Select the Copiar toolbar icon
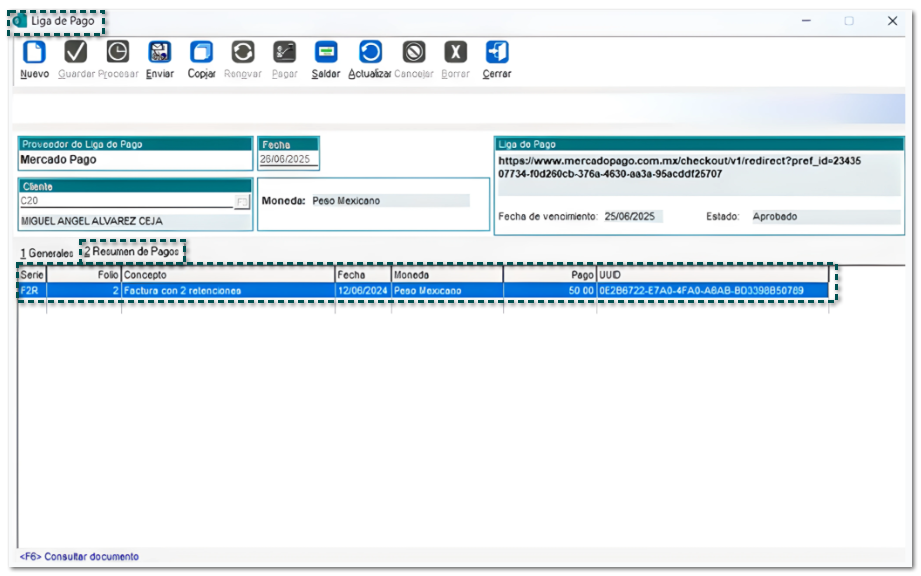Image resolution: width=921 pixels, height=576 pixels. click(x=201, y=53)
